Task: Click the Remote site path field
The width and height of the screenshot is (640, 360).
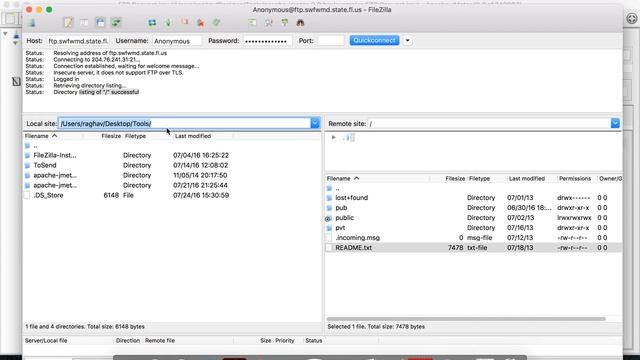Action: coord(489,123)
